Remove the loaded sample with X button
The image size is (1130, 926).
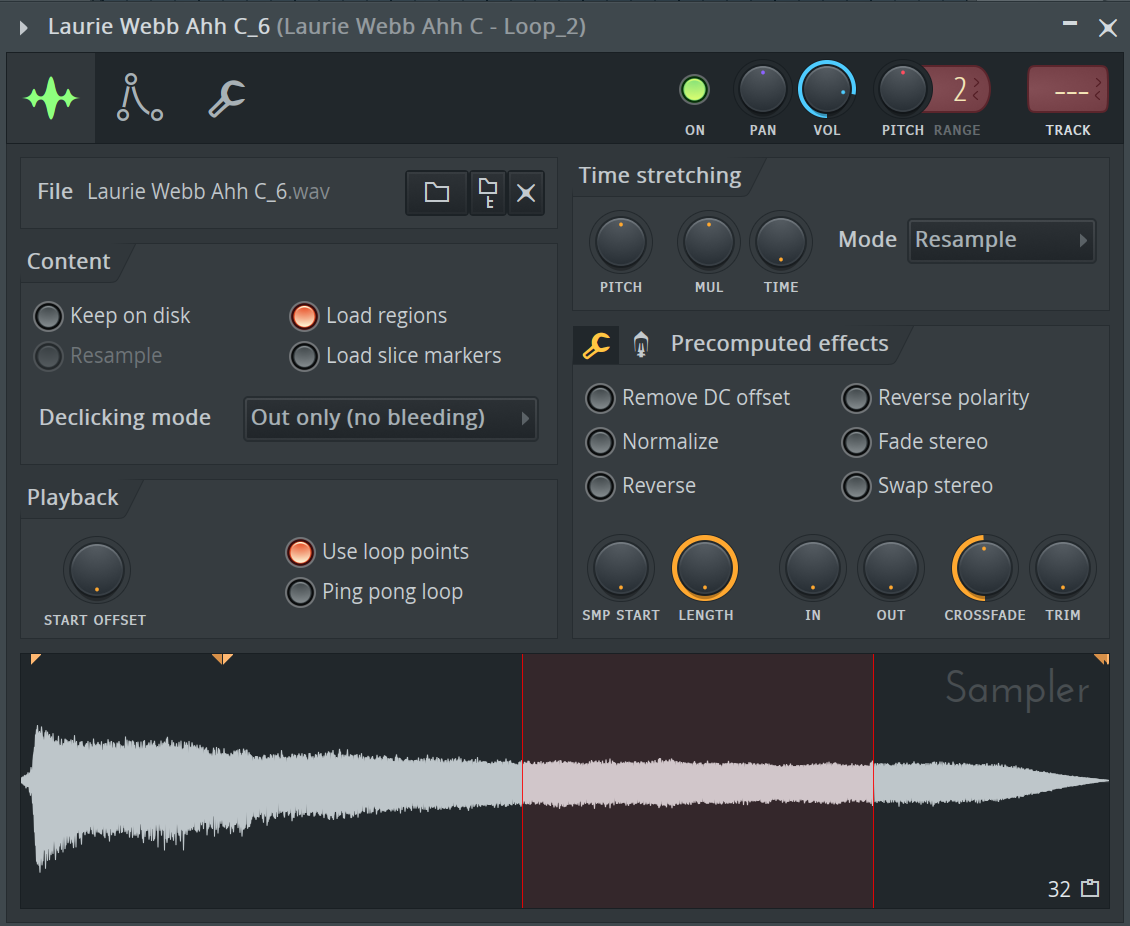[x=526, y=193]
